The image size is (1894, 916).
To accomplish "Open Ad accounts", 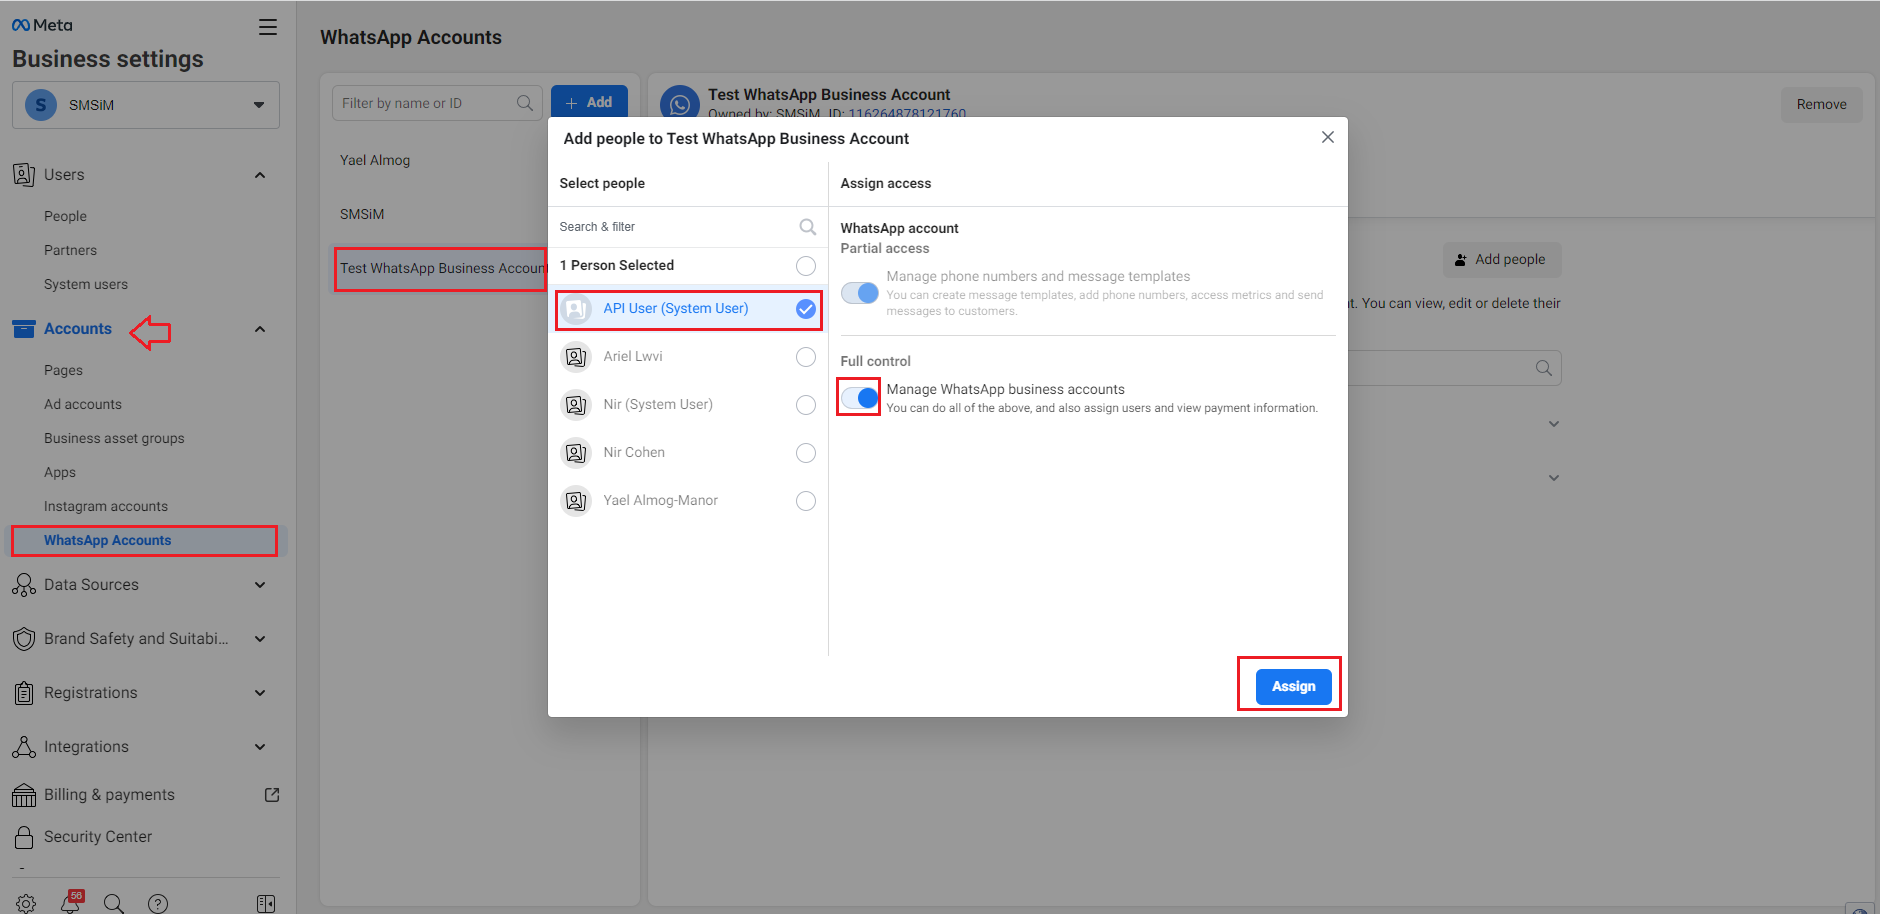I will (x=83, y=404).
